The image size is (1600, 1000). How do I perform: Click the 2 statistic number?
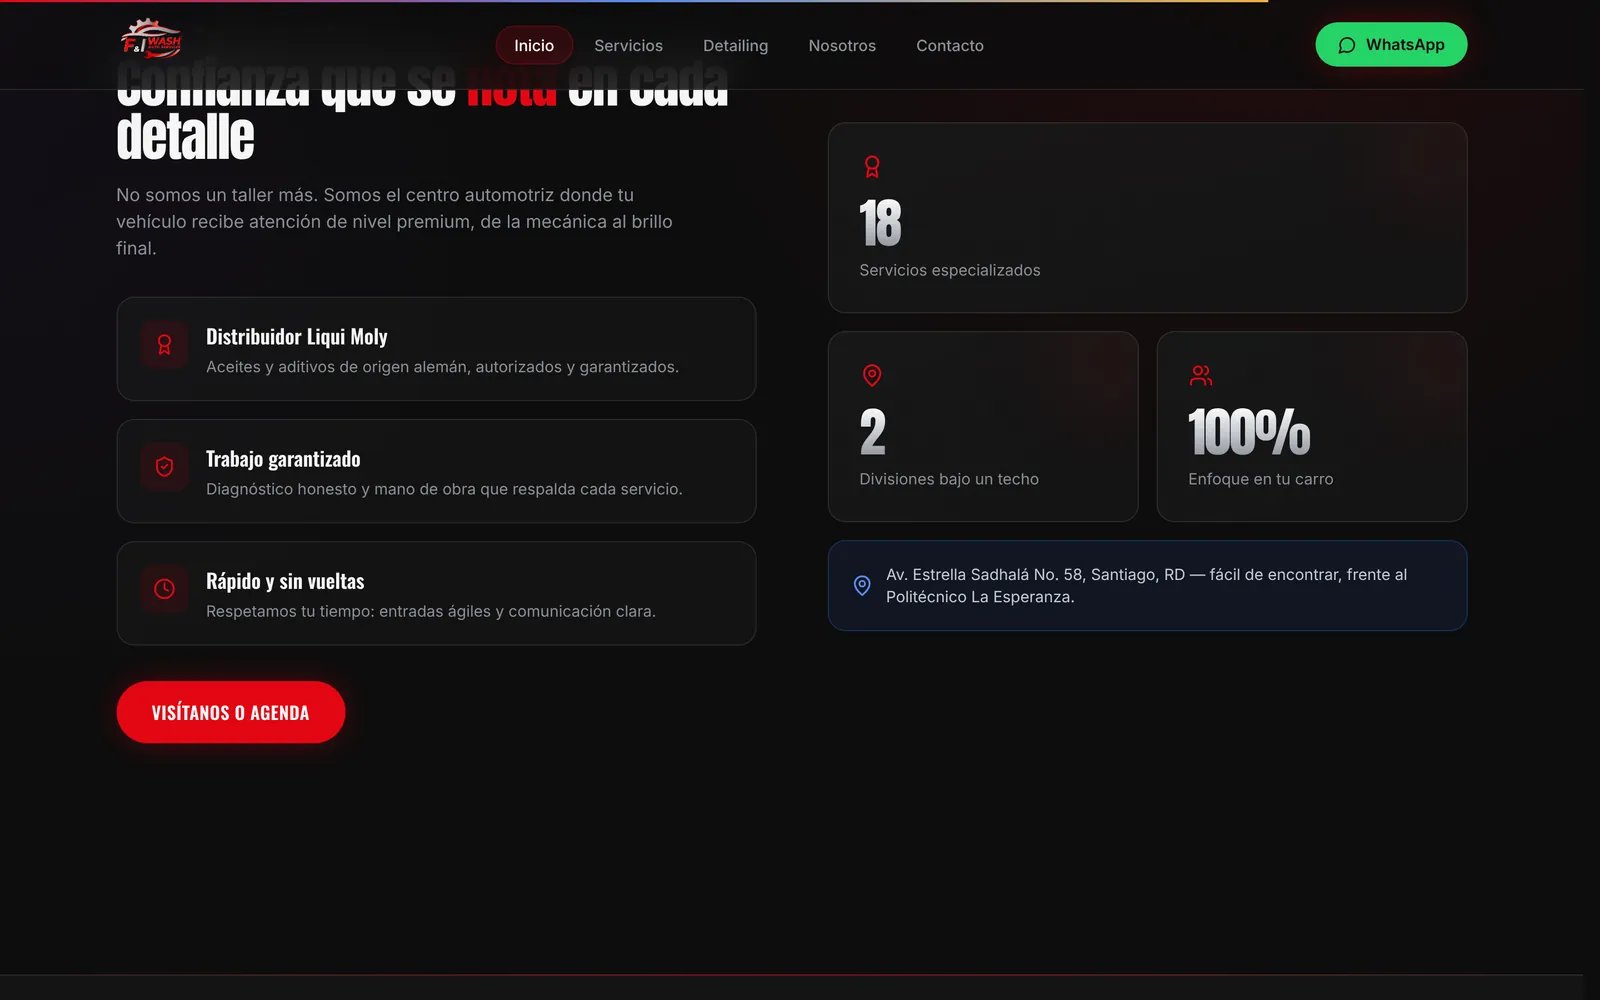click(873, 432)
